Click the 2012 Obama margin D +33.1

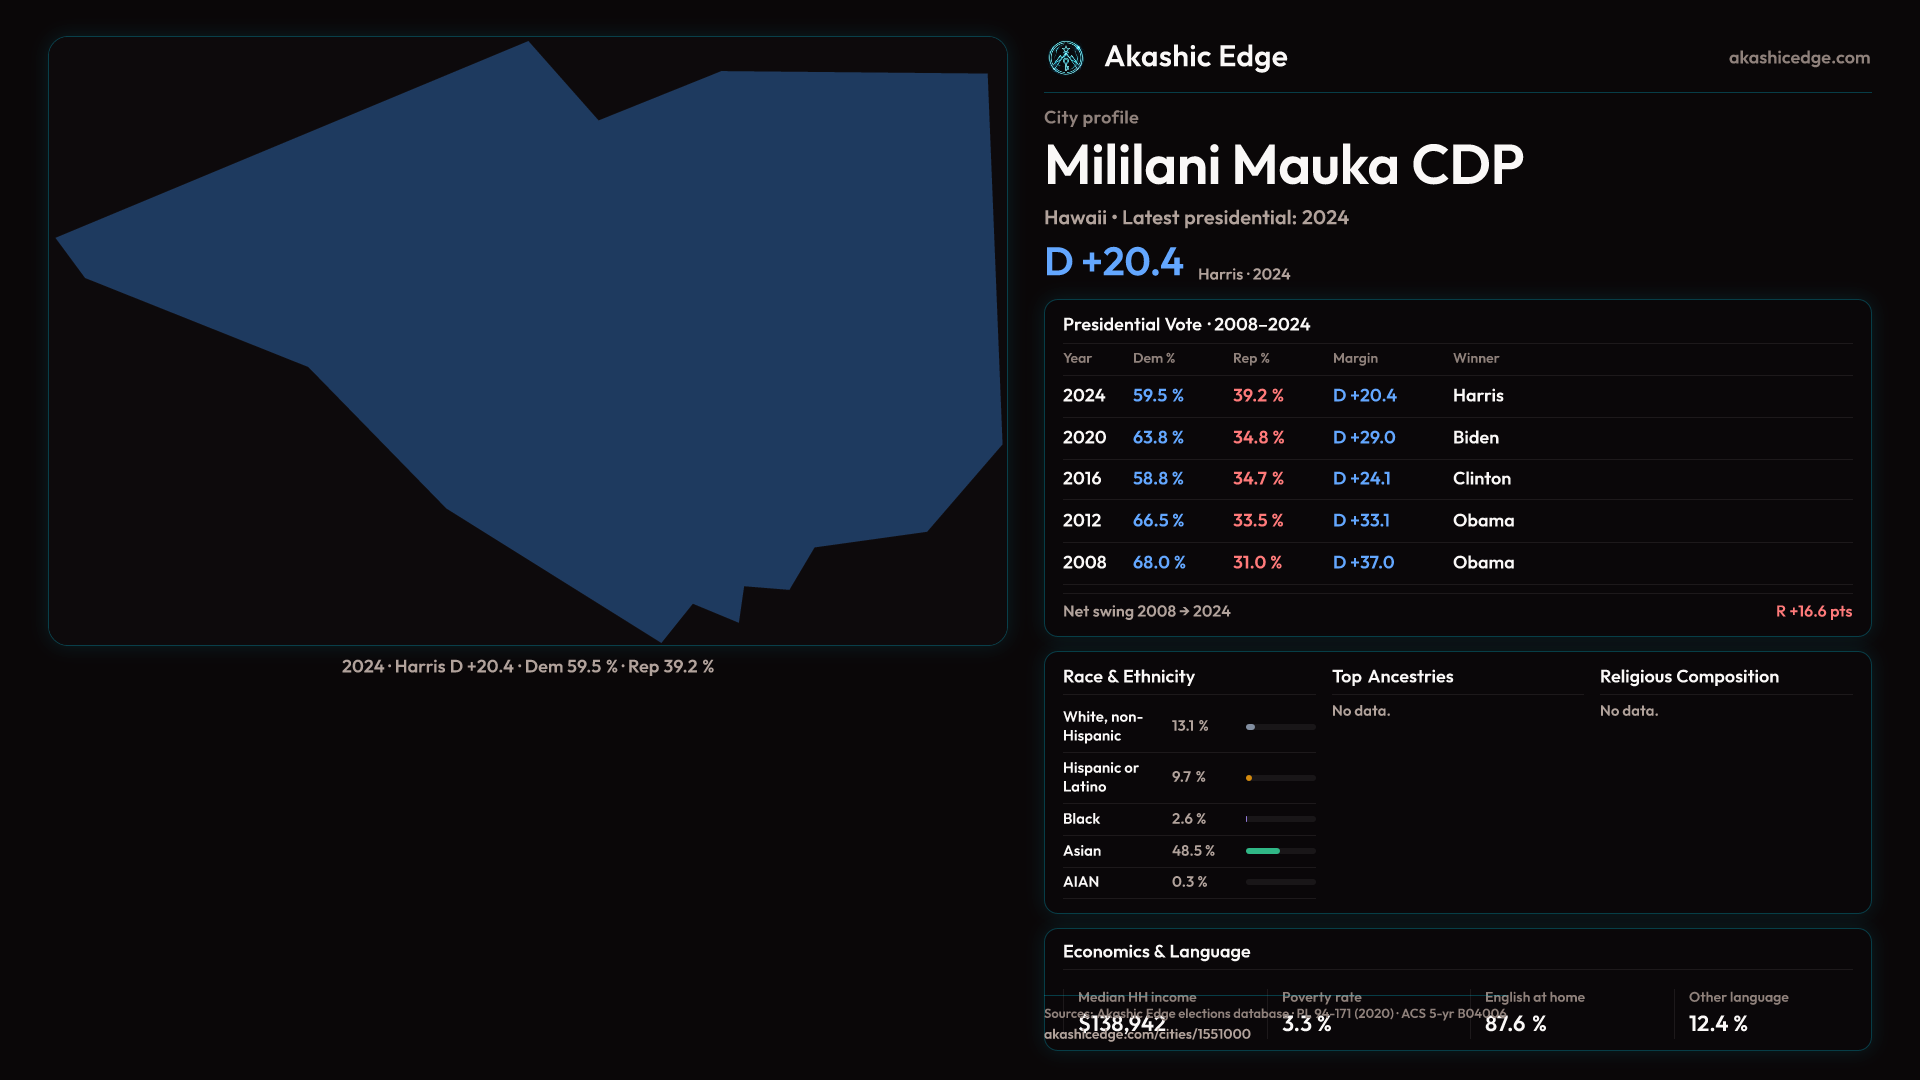point(1361,521)
